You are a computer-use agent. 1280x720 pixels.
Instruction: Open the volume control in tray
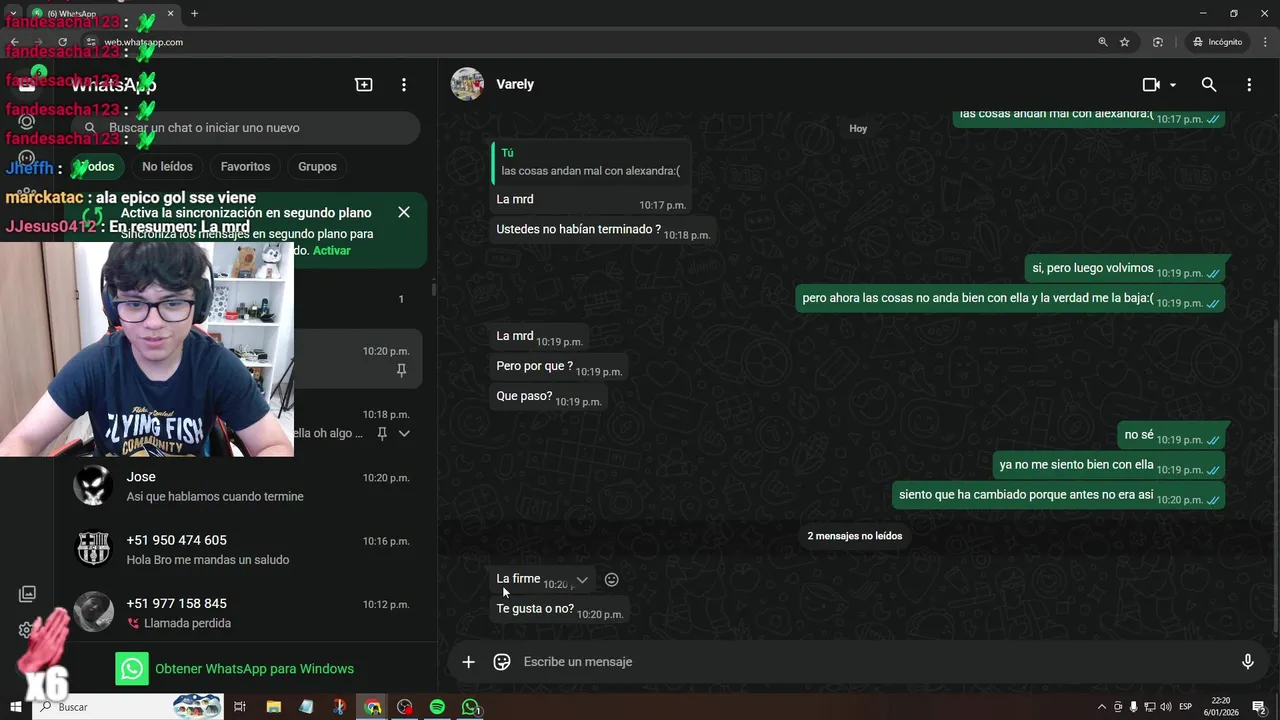1165,707
